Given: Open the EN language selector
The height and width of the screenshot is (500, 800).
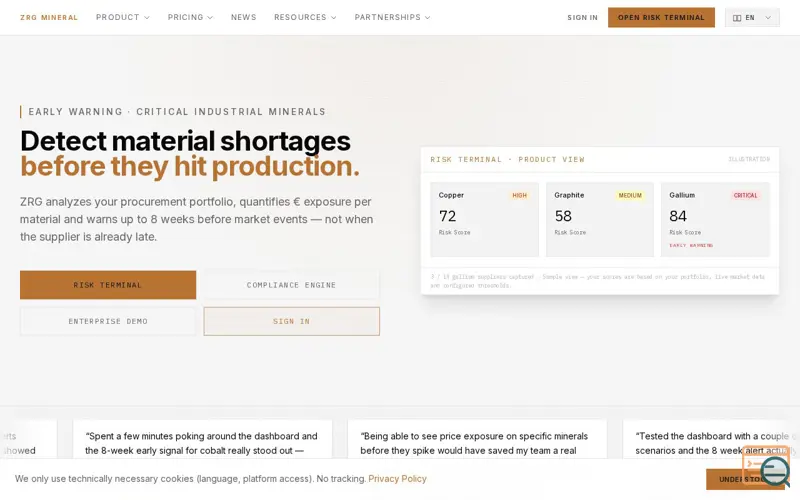Looking at the screenshot, I should click(x=752, y=18).
